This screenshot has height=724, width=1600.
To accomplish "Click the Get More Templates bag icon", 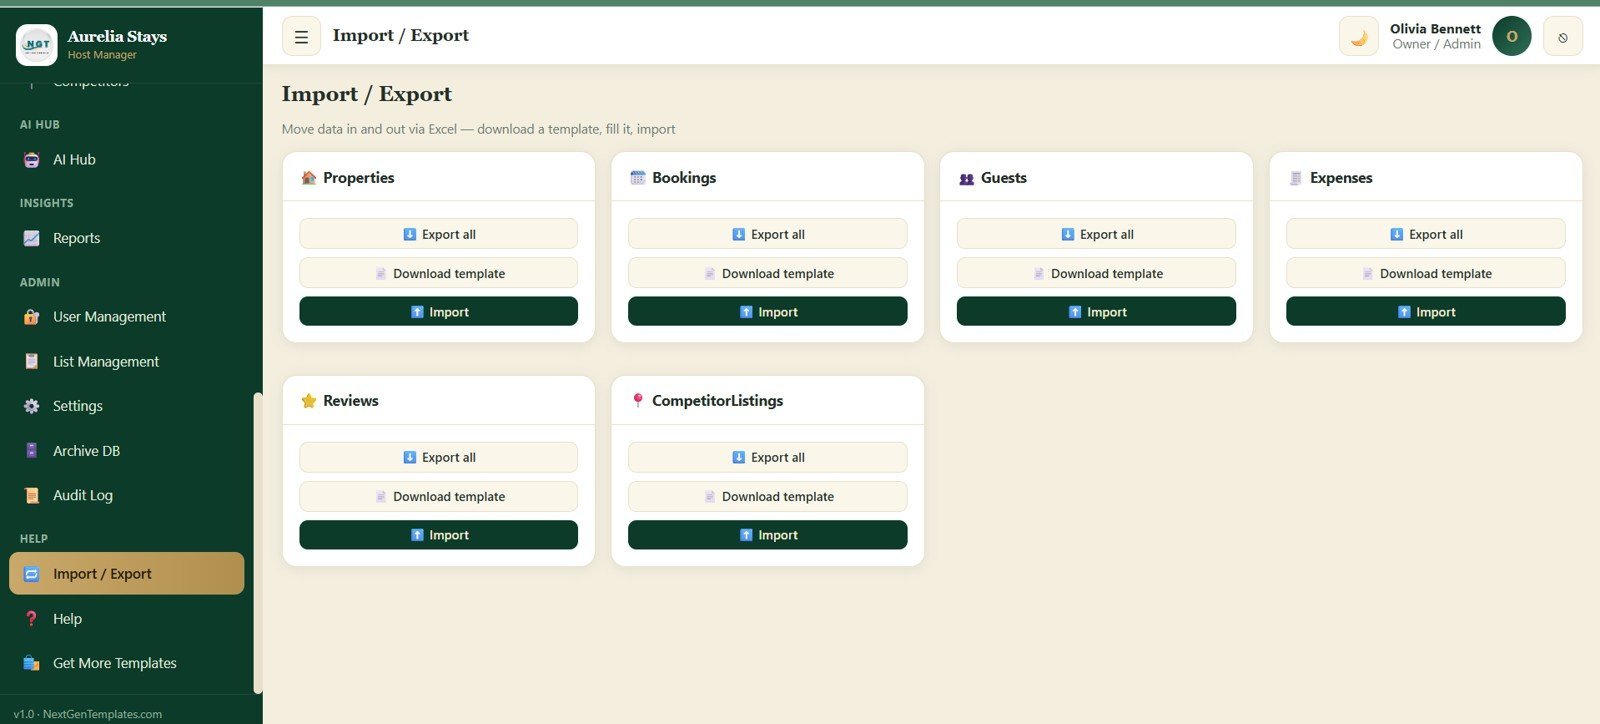I will (x=32, y=663).
